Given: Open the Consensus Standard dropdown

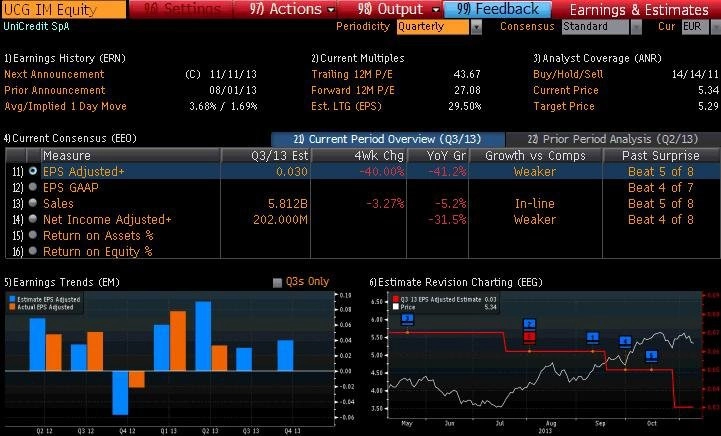Looking at the screenshot, I should coord(595,27).
